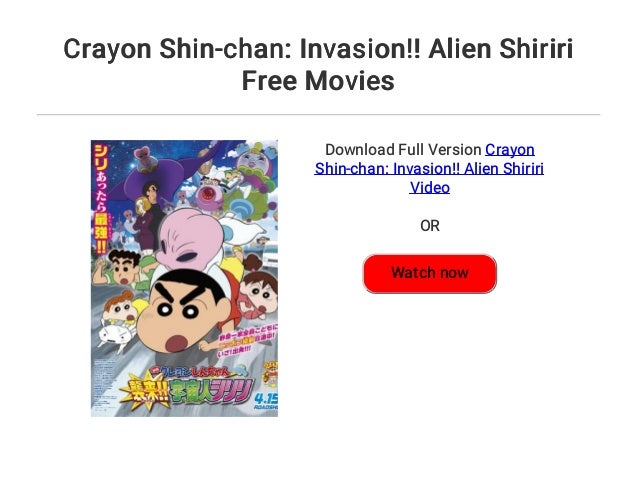Click the 4.15 release date on the poster

[266, 398]
